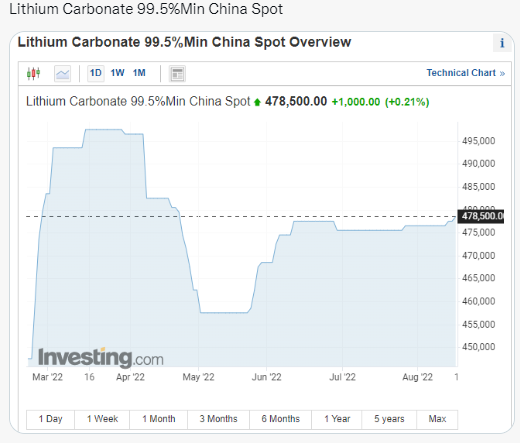Show the 6 Months range
520x443 pixels.
(280, 419)
